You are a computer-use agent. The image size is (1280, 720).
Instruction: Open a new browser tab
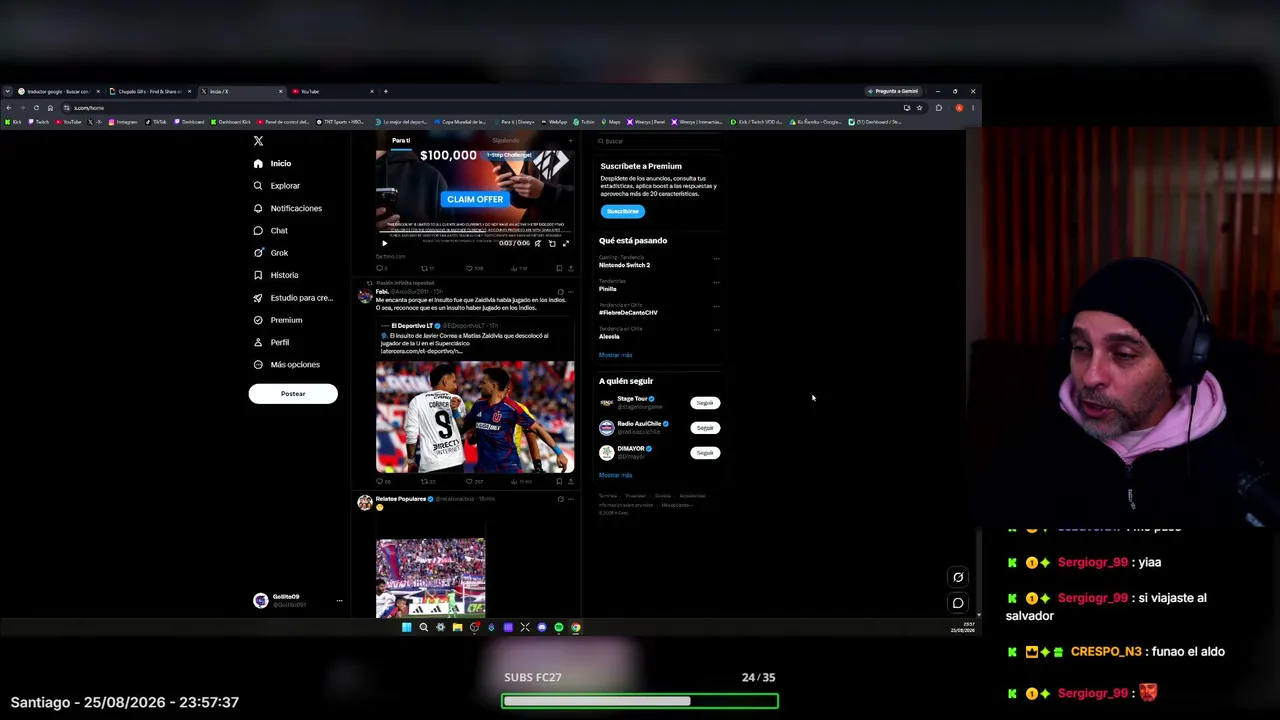click(x=386, y=91)
